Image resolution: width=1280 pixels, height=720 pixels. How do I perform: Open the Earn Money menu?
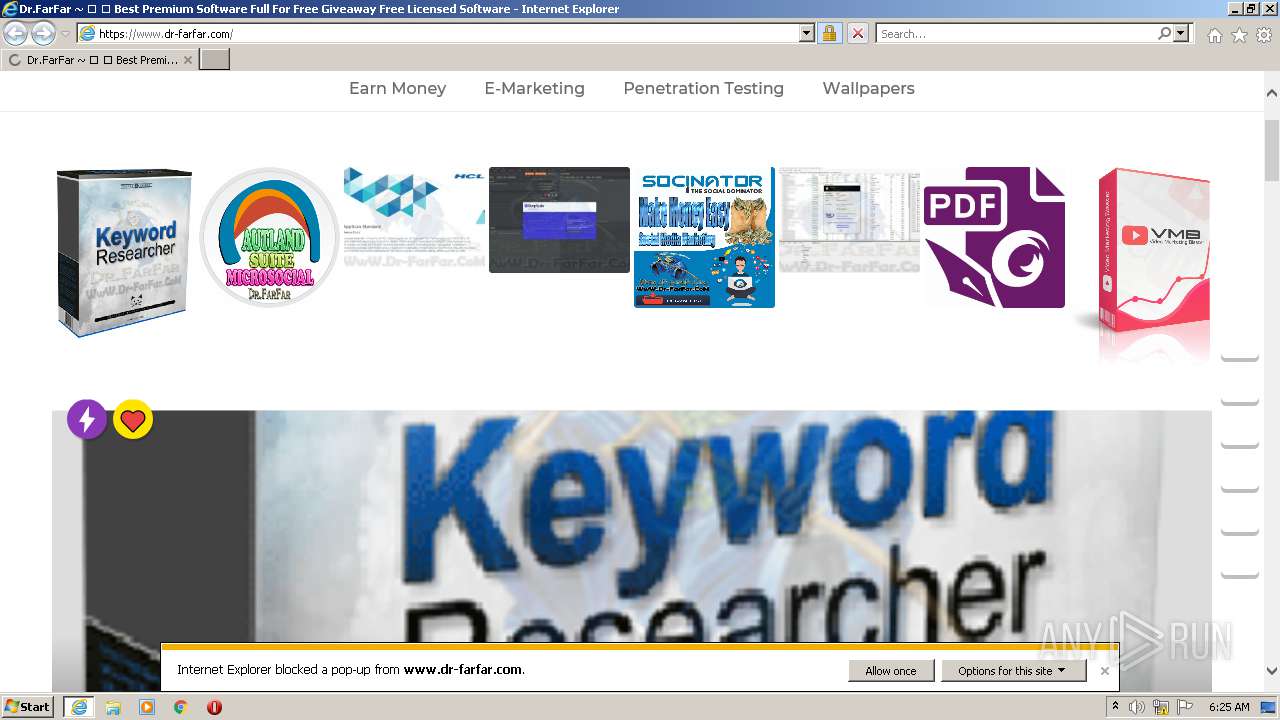tap(397, 88)
